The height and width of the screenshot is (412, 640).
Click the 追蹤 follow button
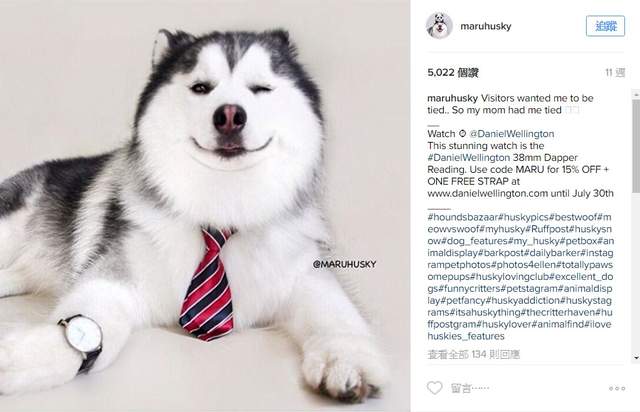(605, 26)
